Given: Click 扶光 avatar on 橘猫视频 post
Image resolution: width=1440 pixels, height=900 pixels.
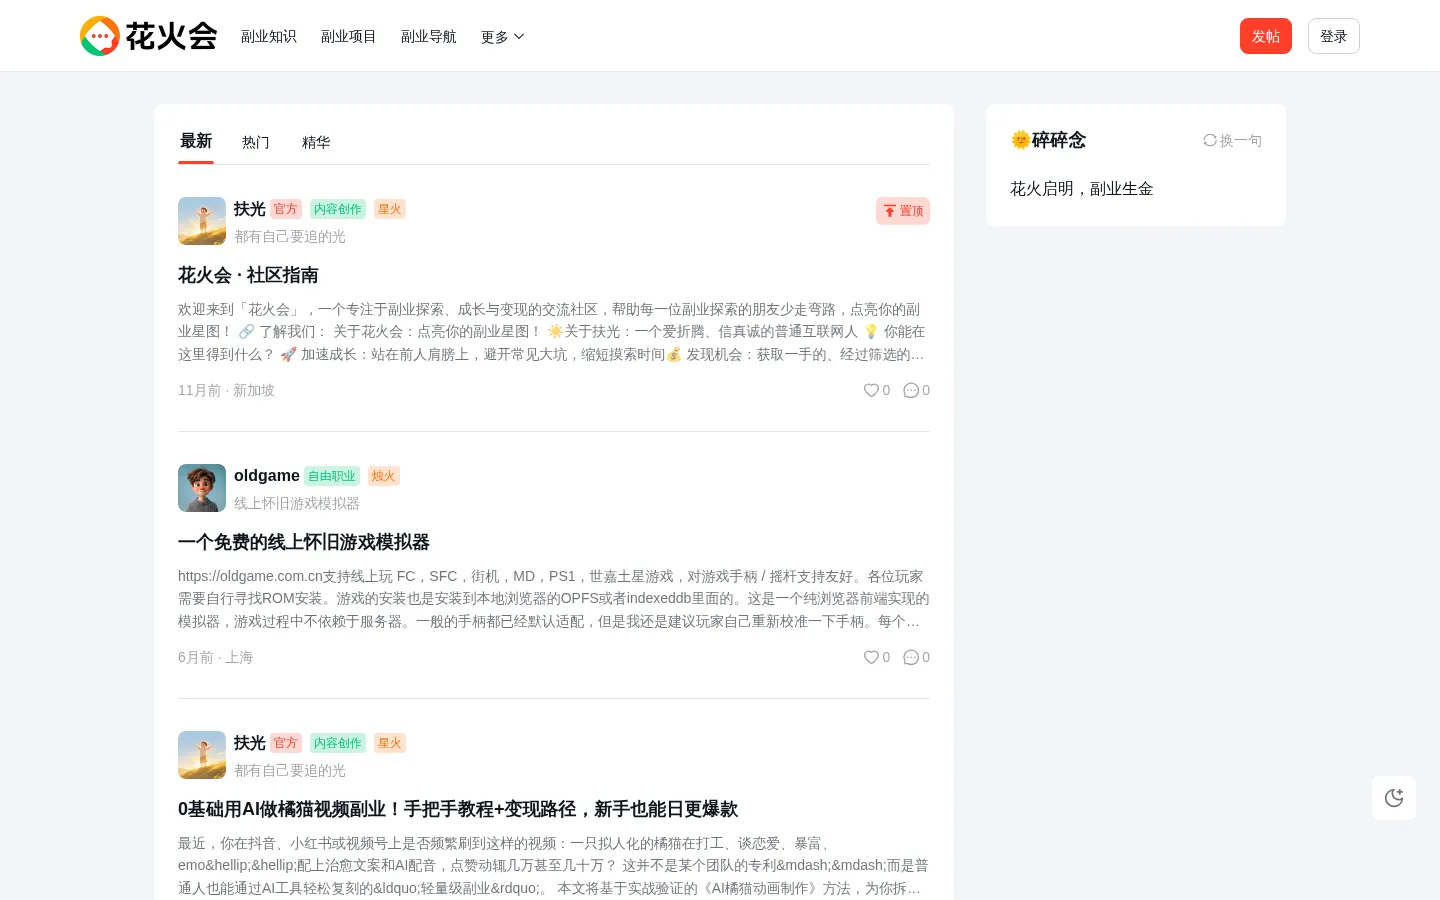Looking at the screenshot, I should coord(202,755).
